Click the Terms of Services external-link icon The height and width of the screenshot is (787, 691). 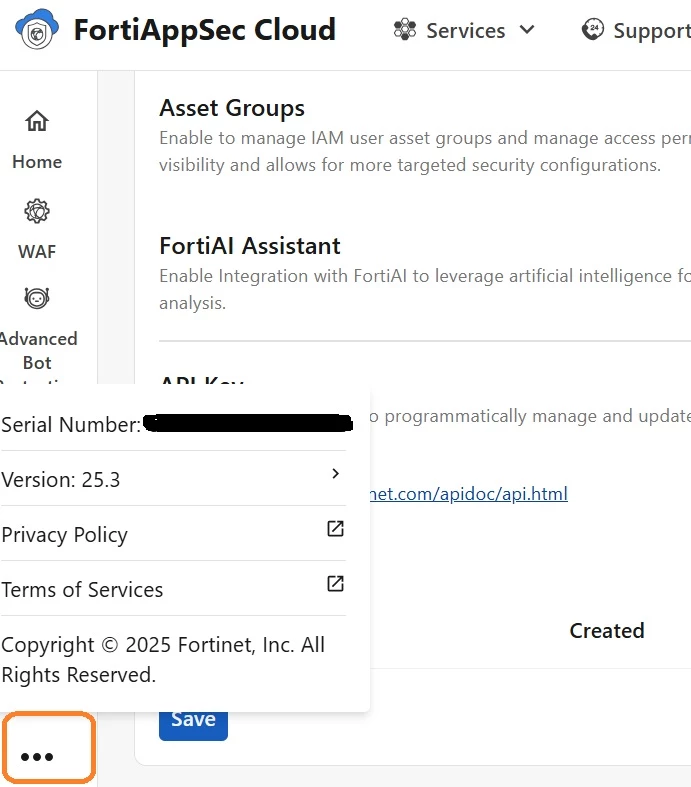(x=335, y=584)
